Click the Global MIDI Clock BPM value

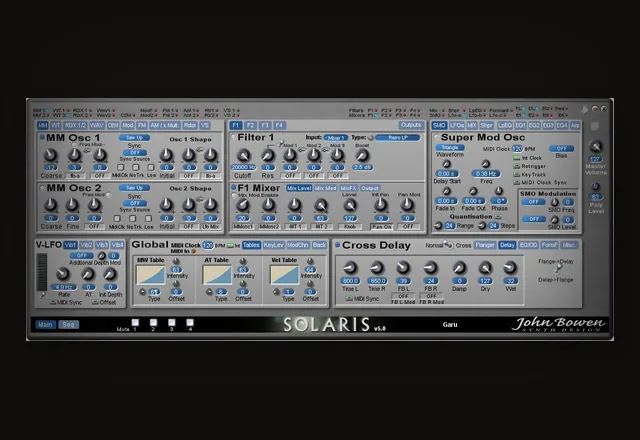[x=208, y=245]
